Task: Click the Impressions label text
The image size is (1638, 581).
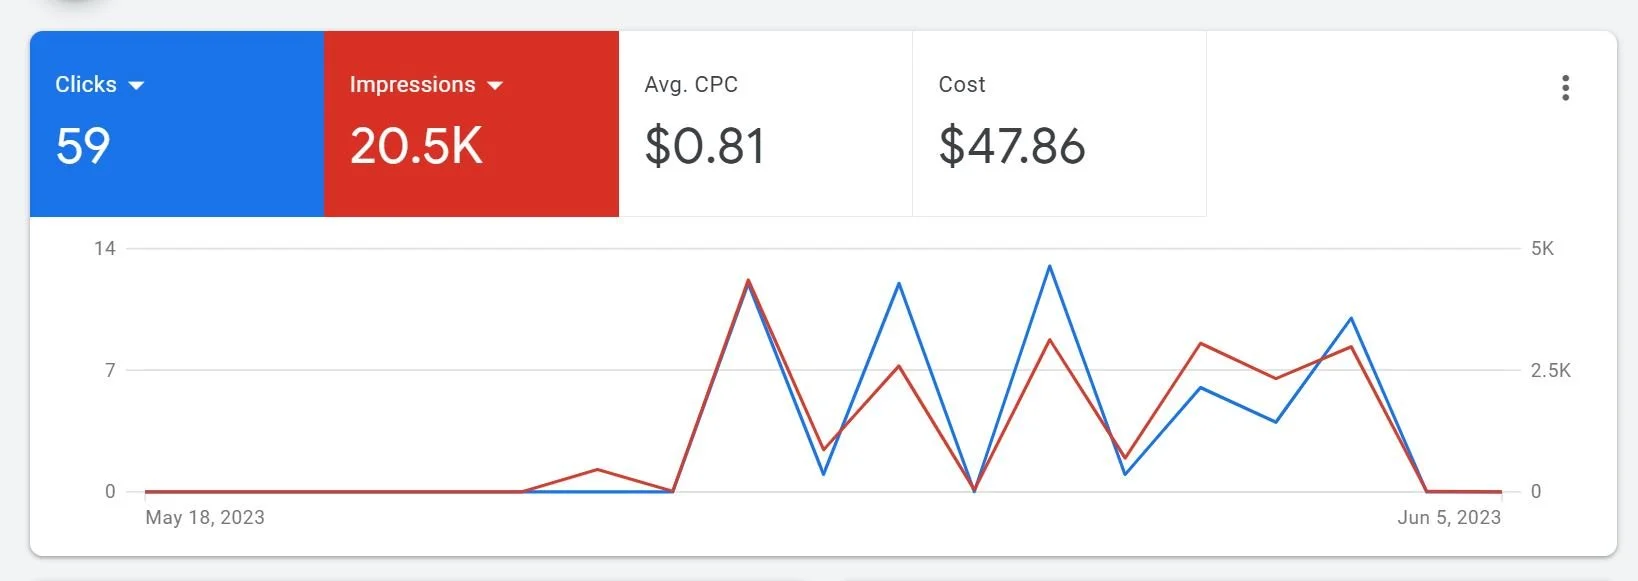Action: 412,85
